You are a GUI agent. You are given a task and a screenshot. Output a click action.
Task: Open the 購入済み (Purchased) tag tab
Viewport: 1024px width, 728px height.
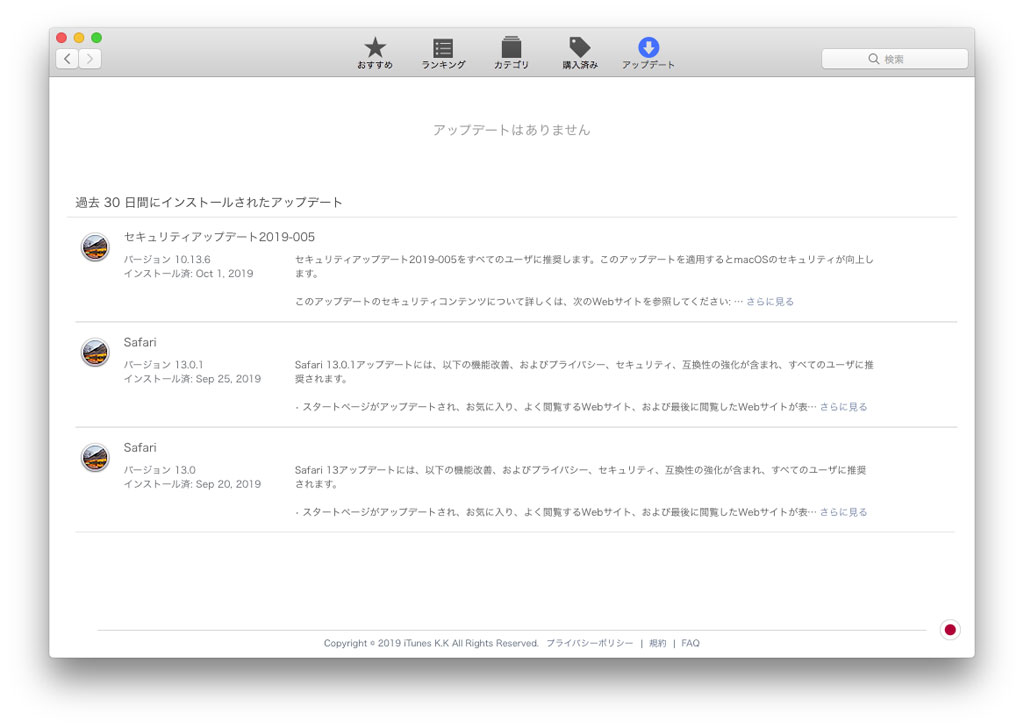pos(580,53)
